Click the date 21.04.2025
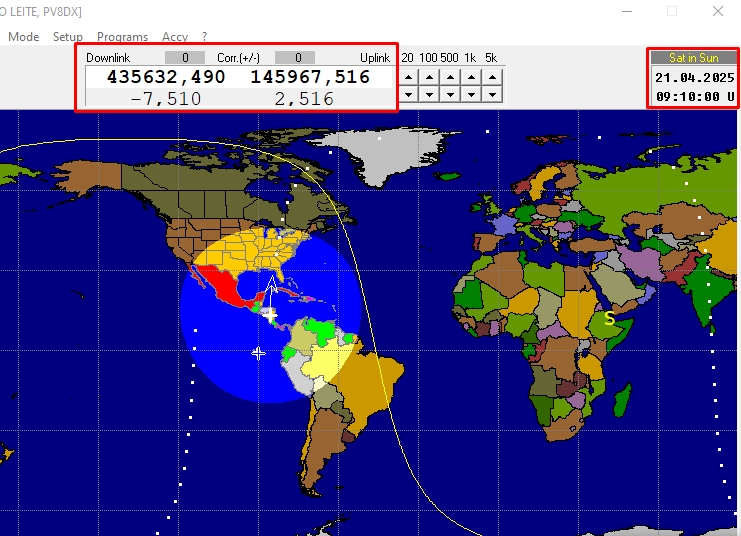This screenshot has height=536, width=741. point(694,78)
